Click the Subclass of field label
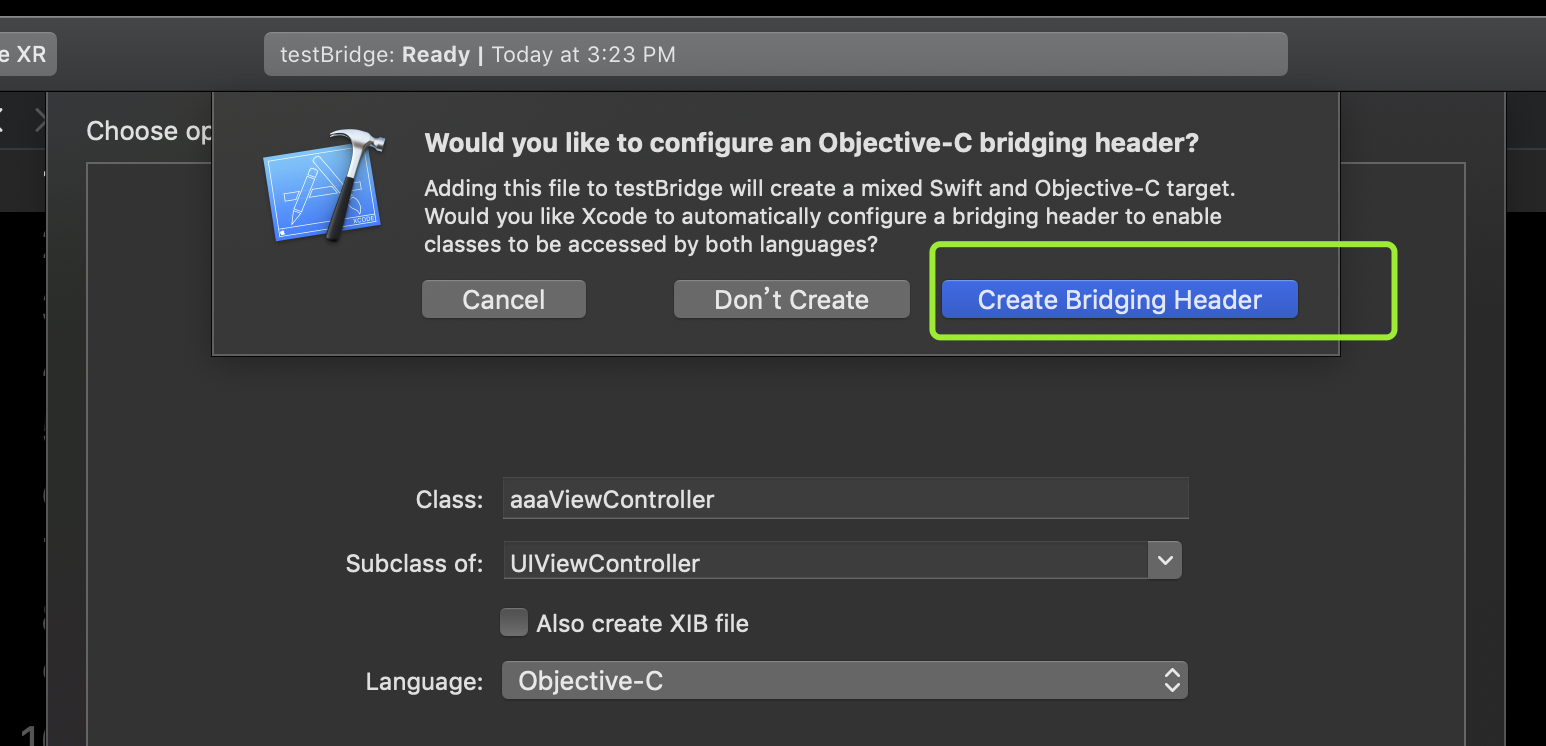Viewport: 1546px width, 746px height. pos(414,563)
